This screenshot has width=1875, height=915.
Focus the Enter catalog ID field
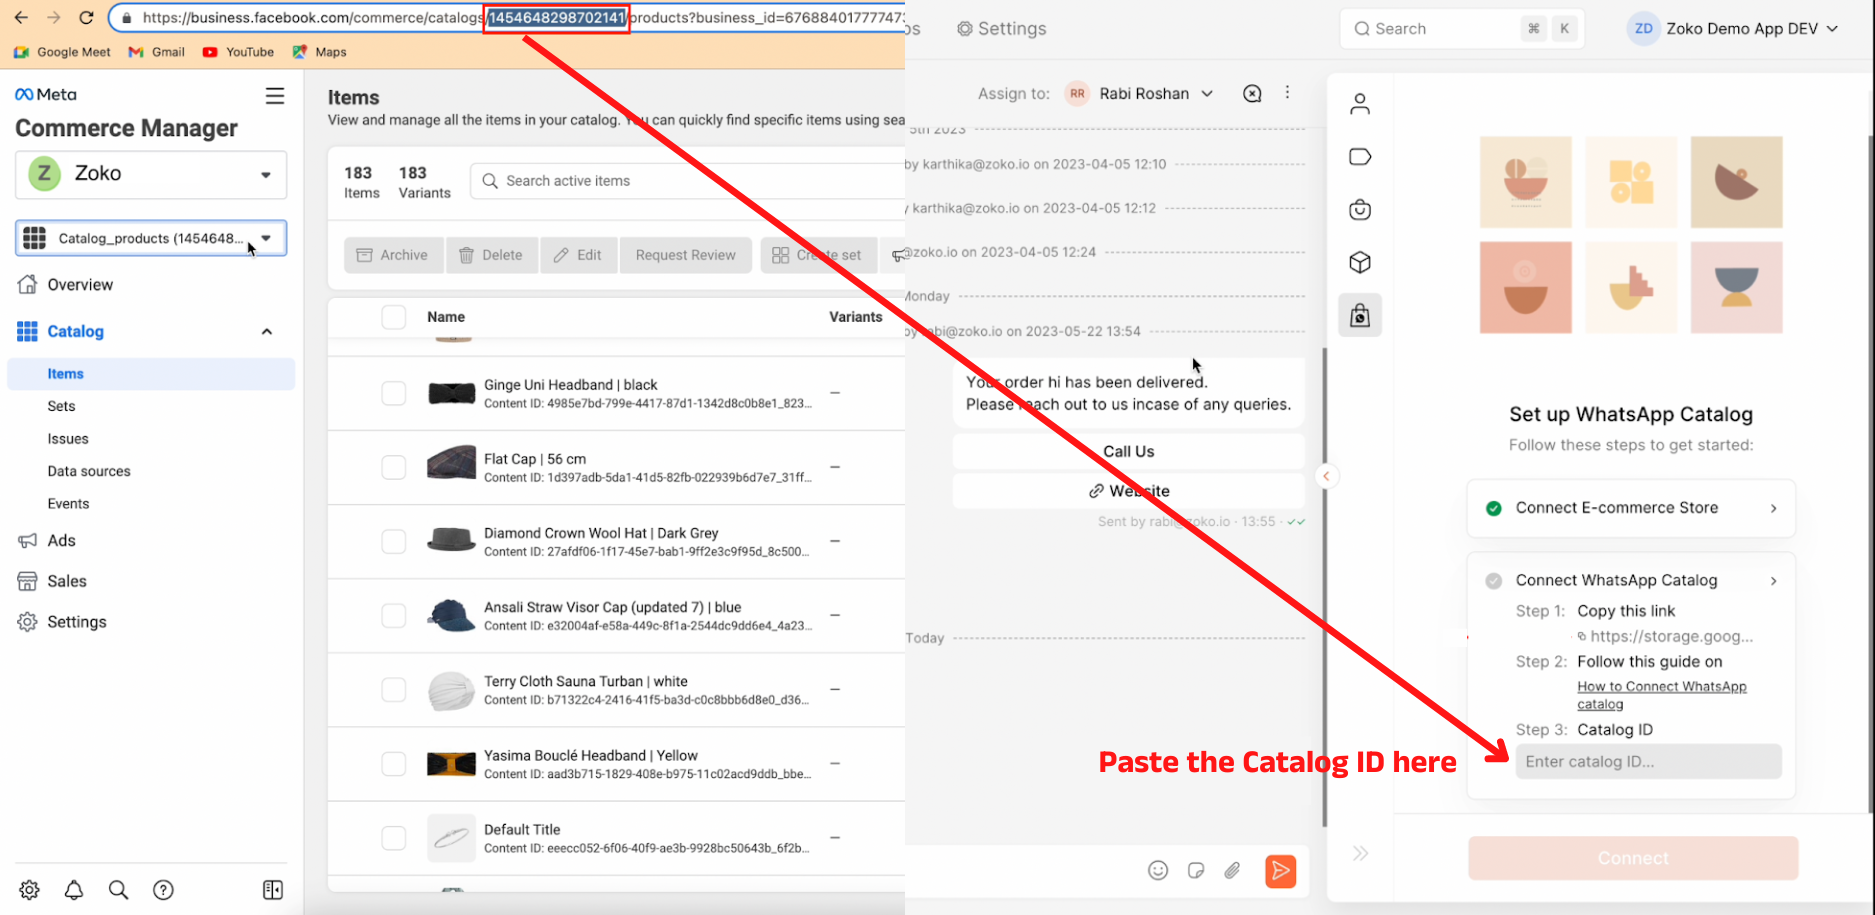point(1648,761)
